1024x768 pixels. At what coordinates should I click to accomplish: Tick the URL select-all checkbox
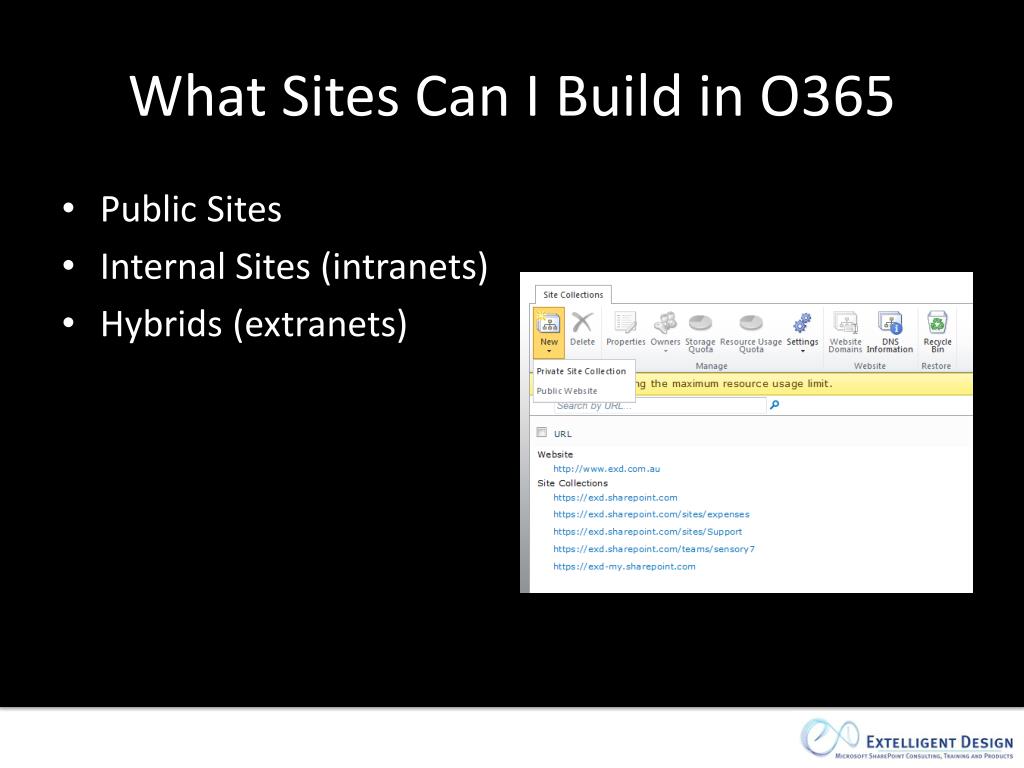point(541,432)
